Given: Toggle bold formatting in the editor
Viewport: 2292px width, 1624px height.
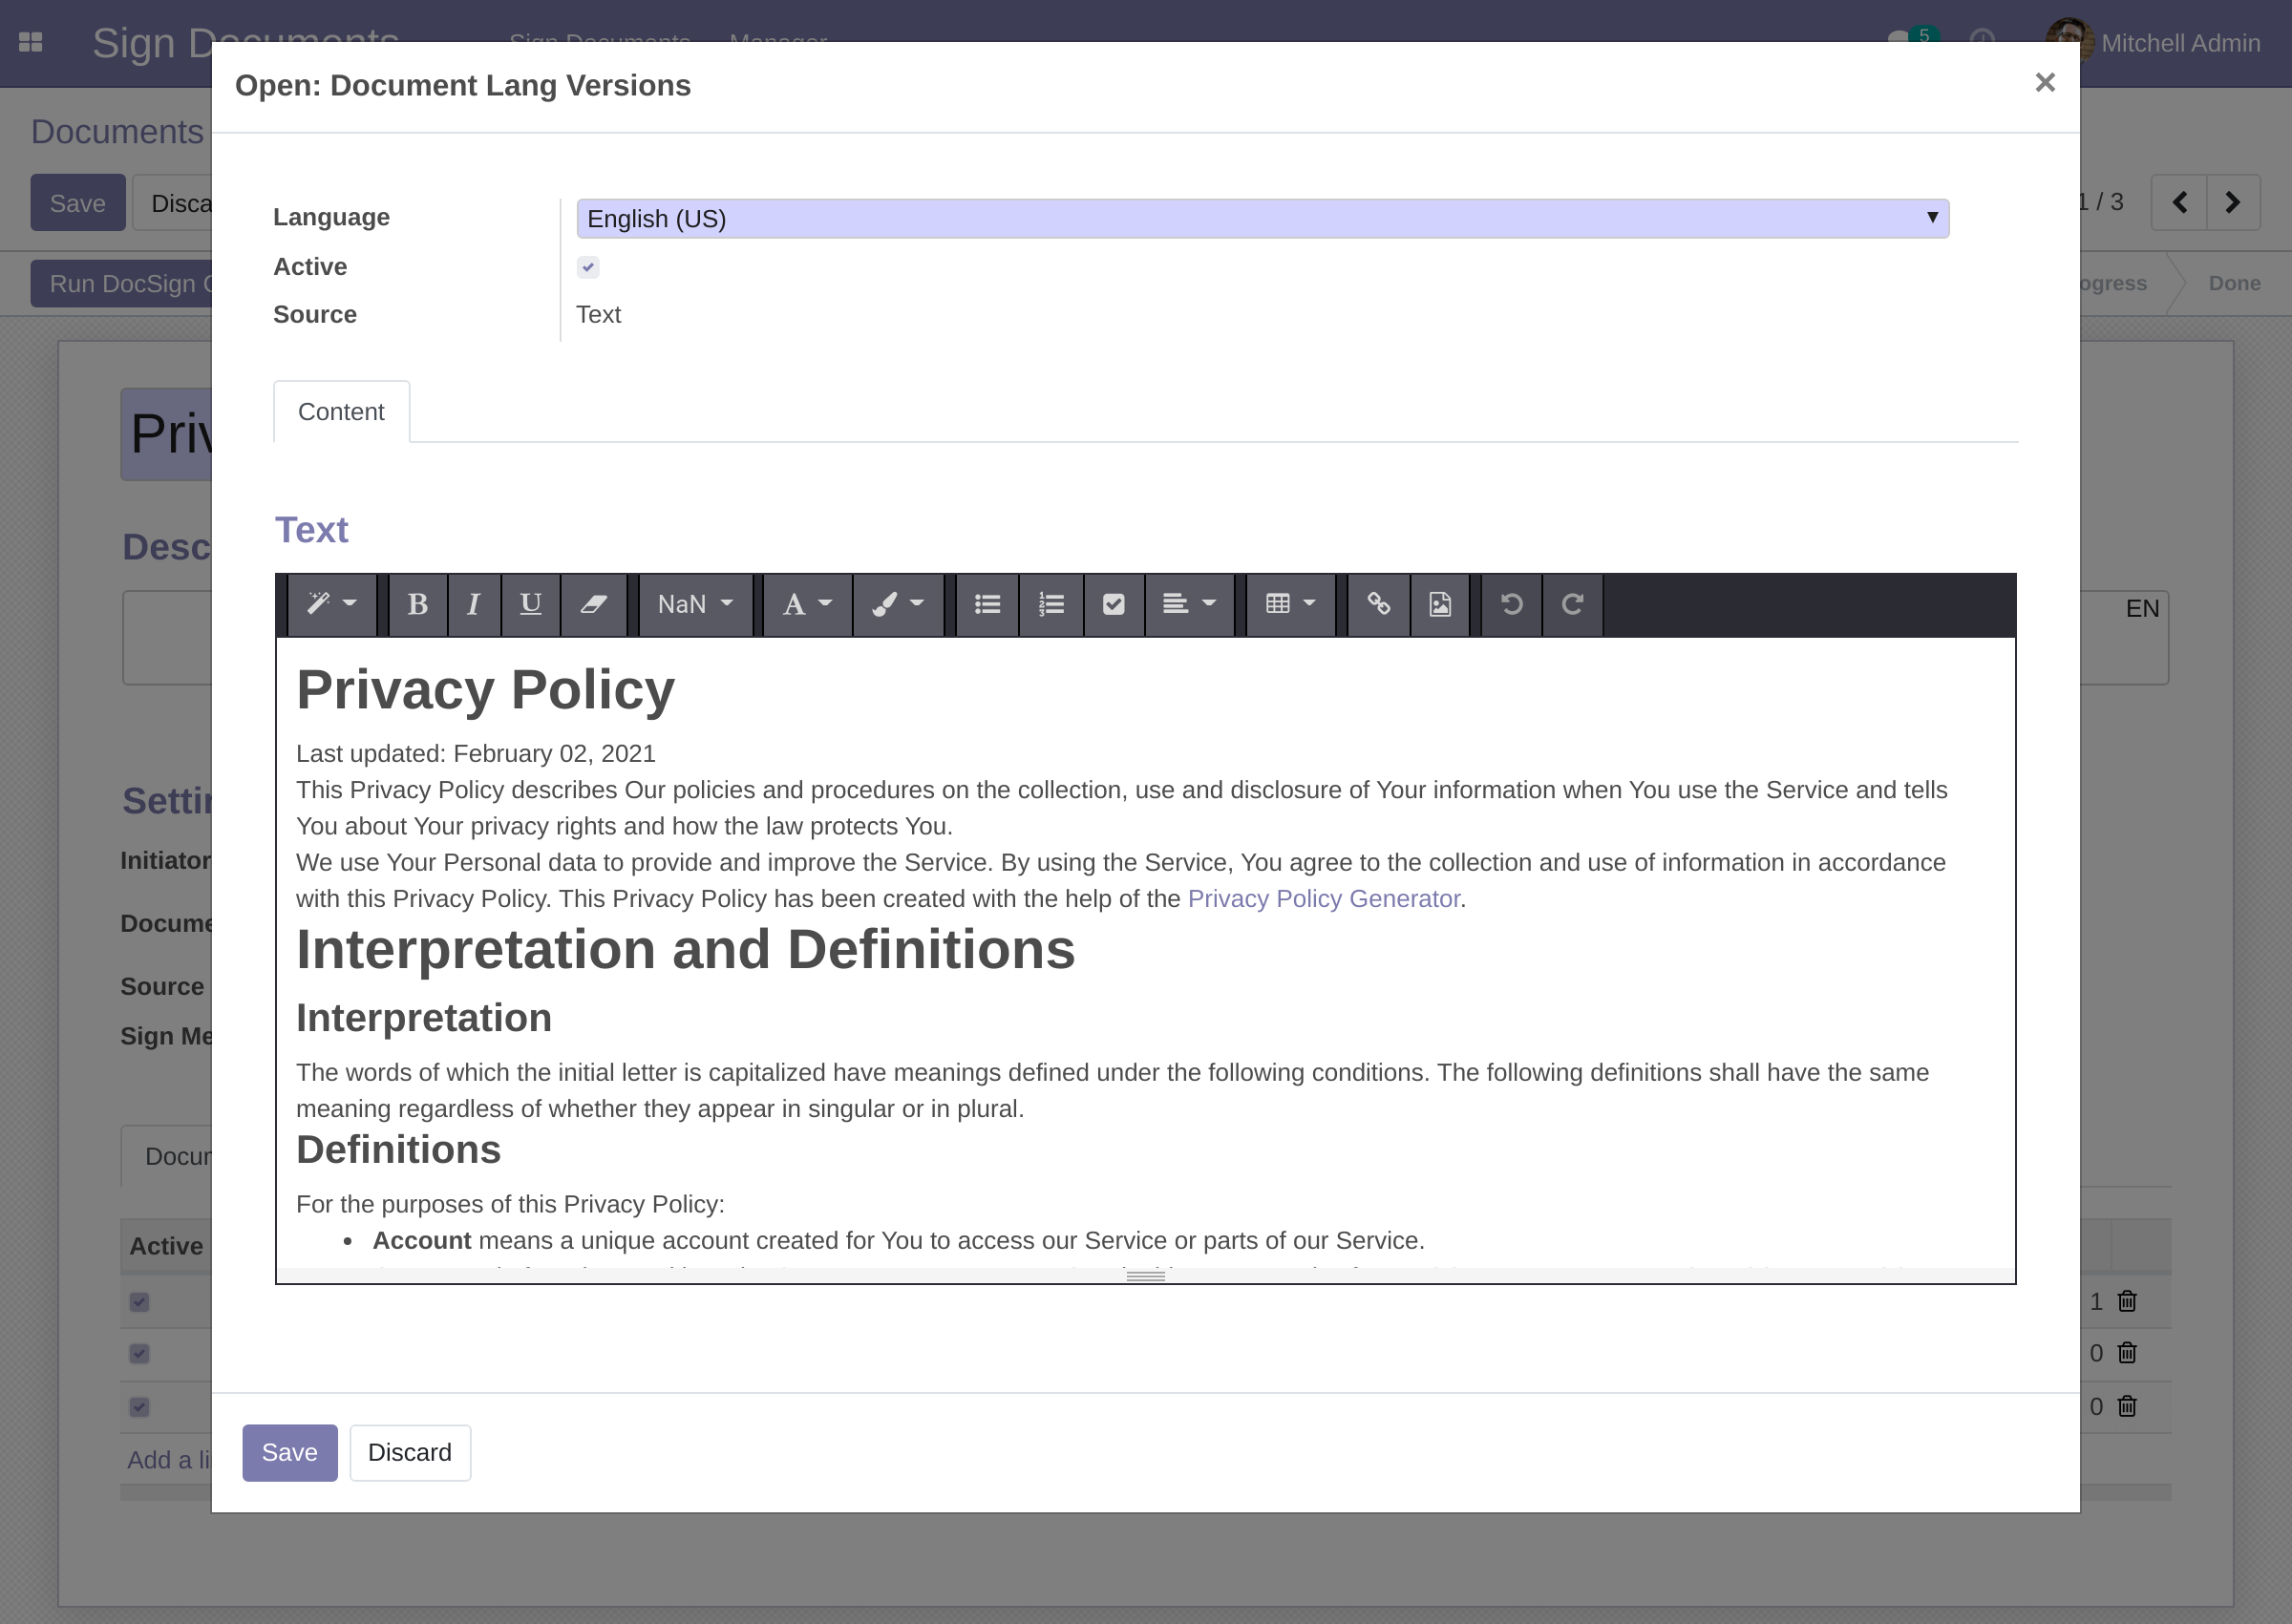Looking at the screenshot, I should [x=417, y=604].
